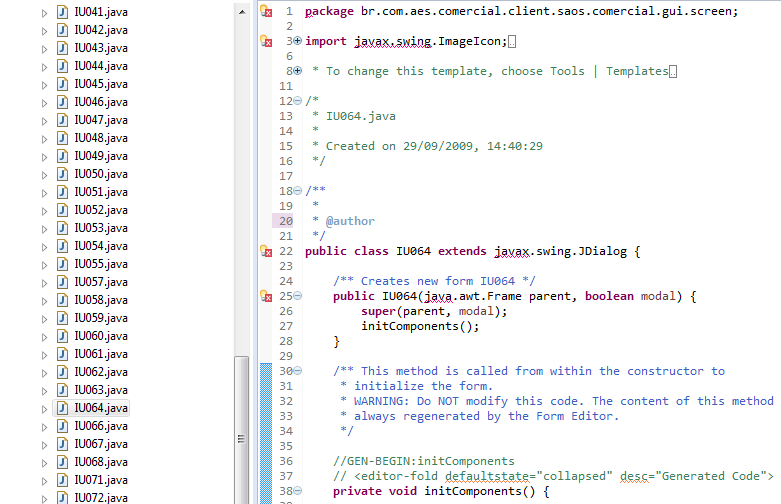Expand the IU061.java tree node
The width and height of the screenshot is (781, 504).
coord(44,355)
